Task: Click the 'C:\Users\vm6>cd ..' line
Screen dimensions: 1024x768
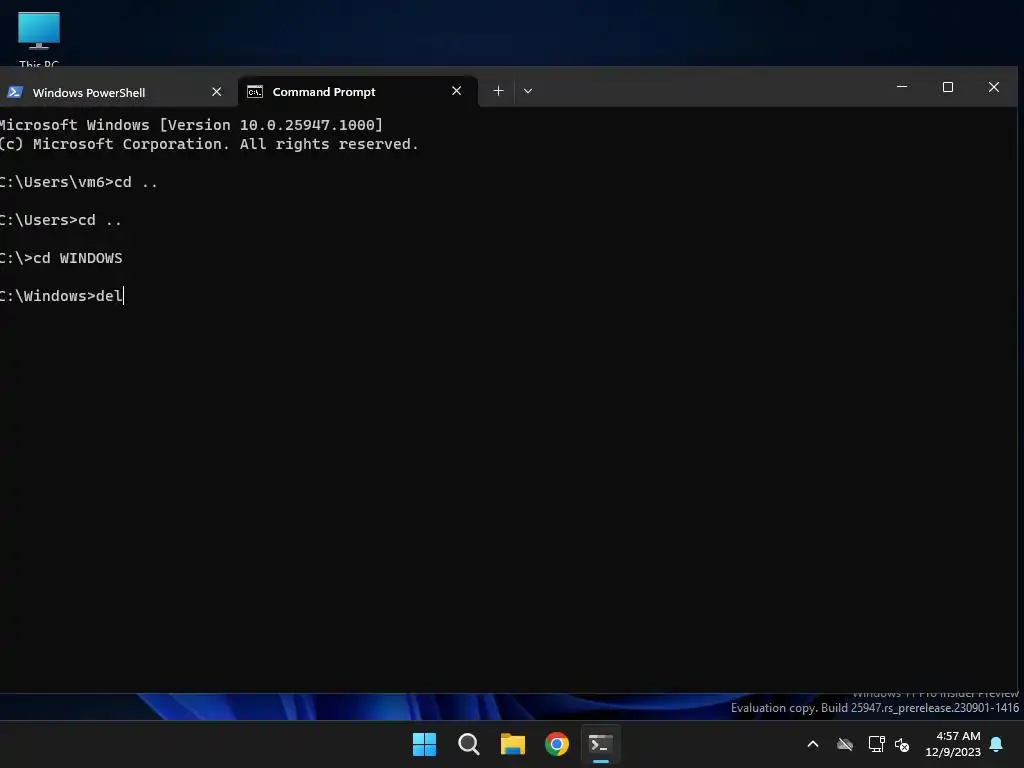Action: point(78,182)
